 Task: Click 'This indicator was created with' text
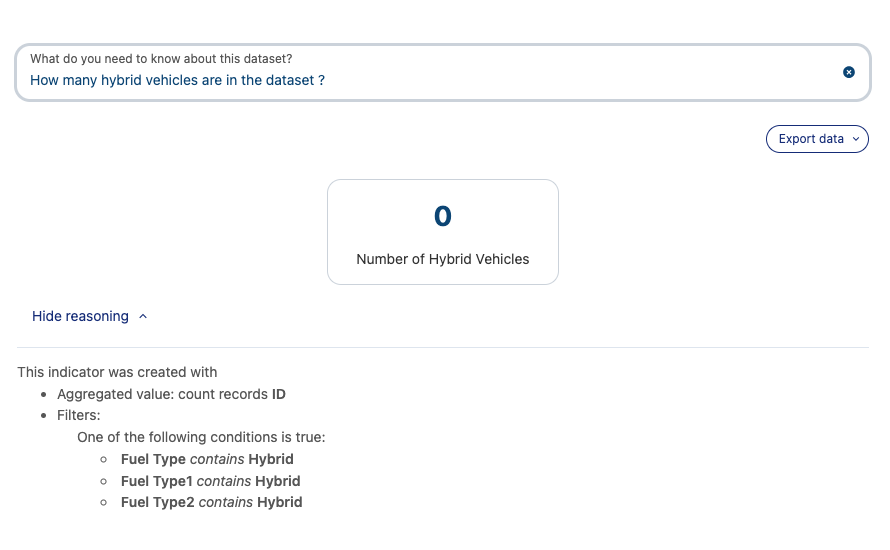[x=117, y=372]
